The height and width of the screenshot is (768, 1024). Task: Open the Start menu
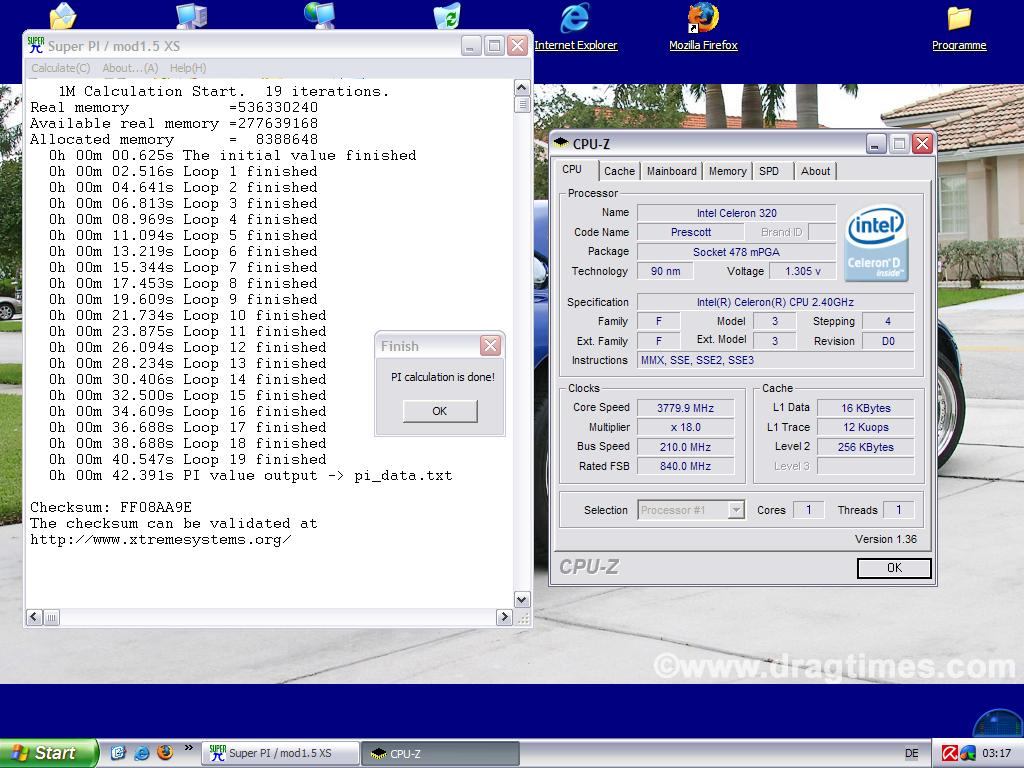tap(48, 754)
